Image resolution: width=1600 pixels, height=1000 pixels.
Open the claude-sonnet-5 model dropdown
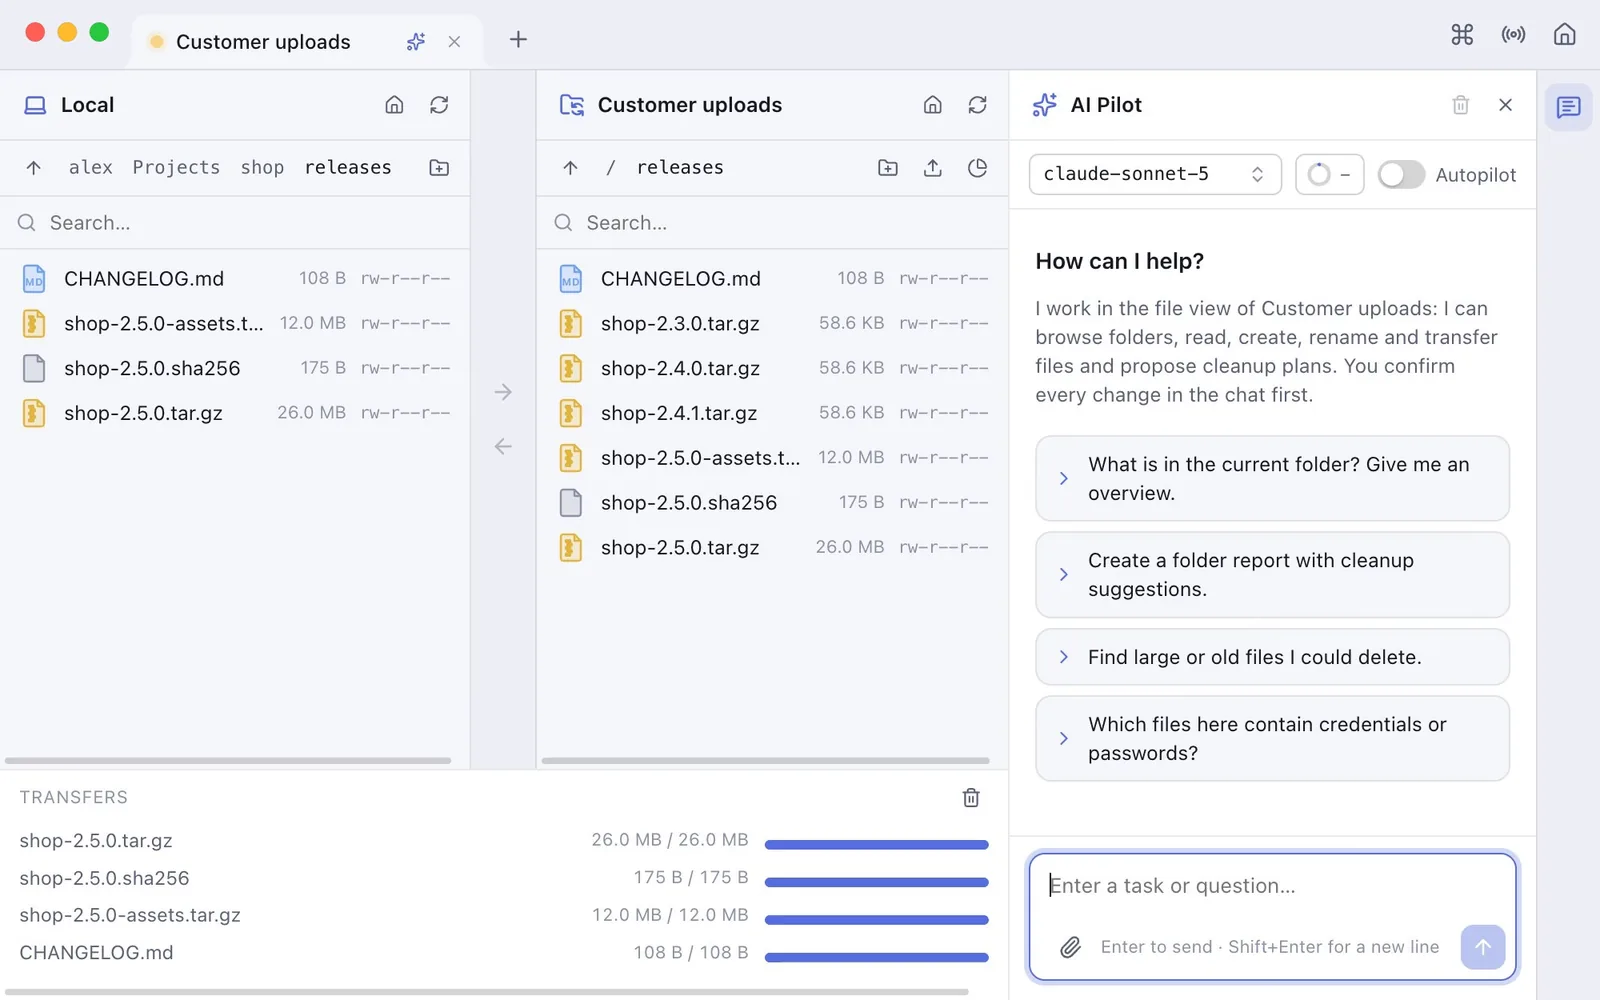tap(1155, 175)
